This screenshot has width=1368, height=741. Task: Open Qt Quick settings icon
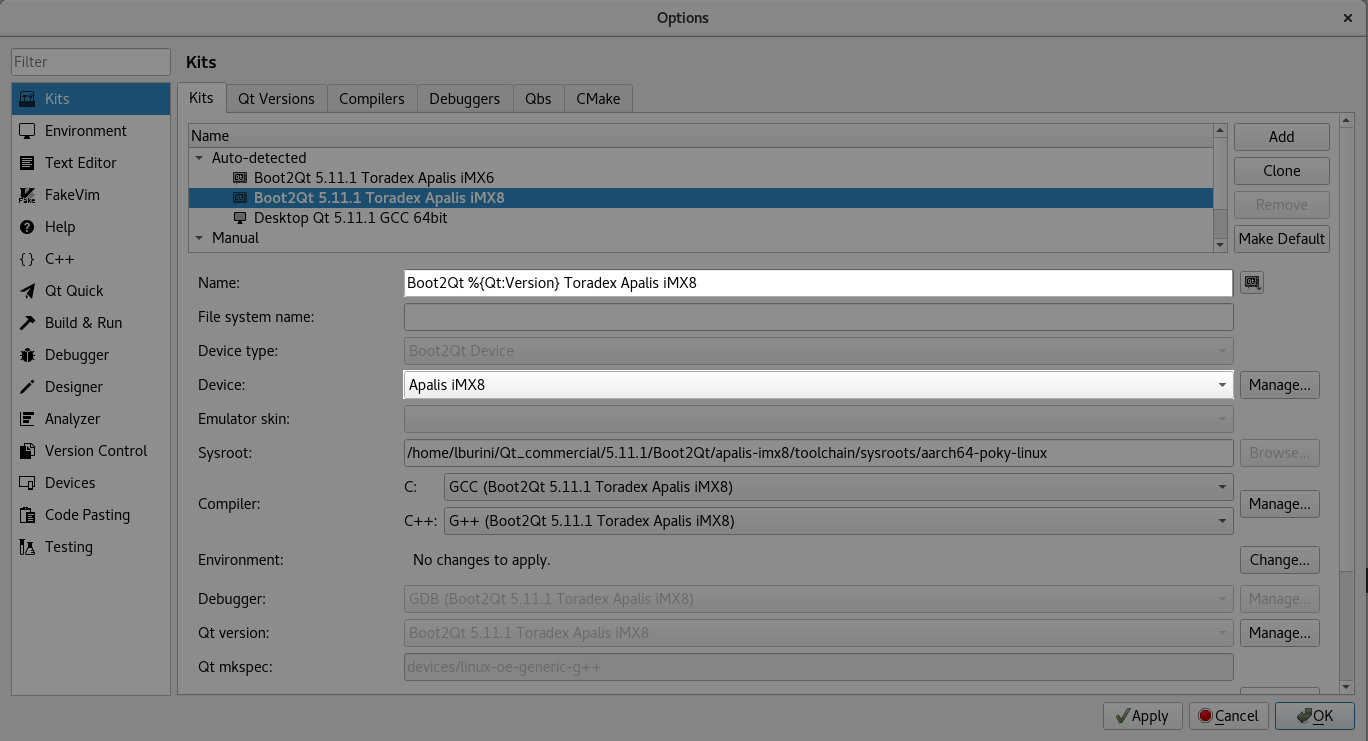[27, 291]
